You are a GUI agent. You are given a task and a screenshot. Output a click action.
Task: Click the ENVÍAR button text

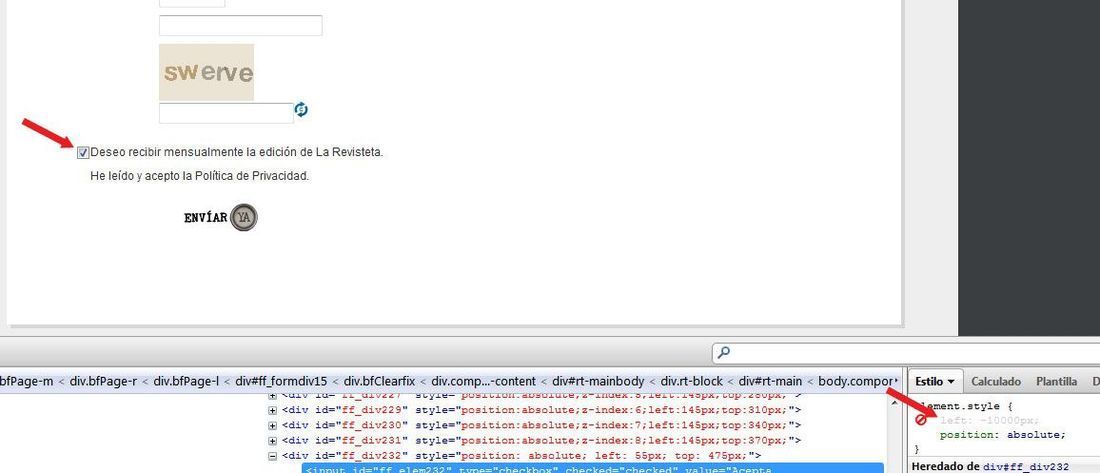(x=206, y=218)
